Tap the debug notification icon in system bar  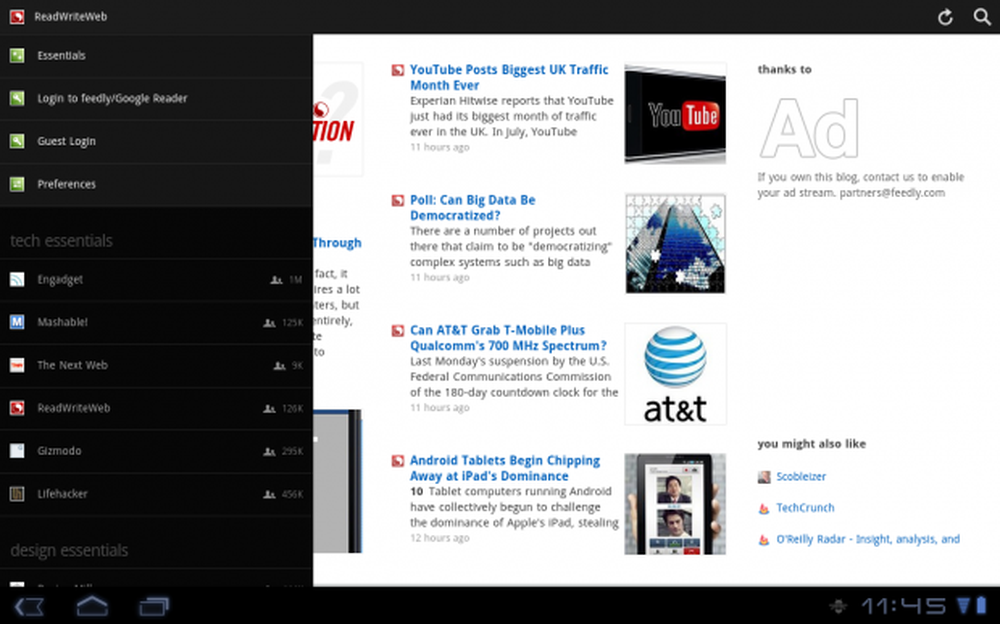point(838,606)
